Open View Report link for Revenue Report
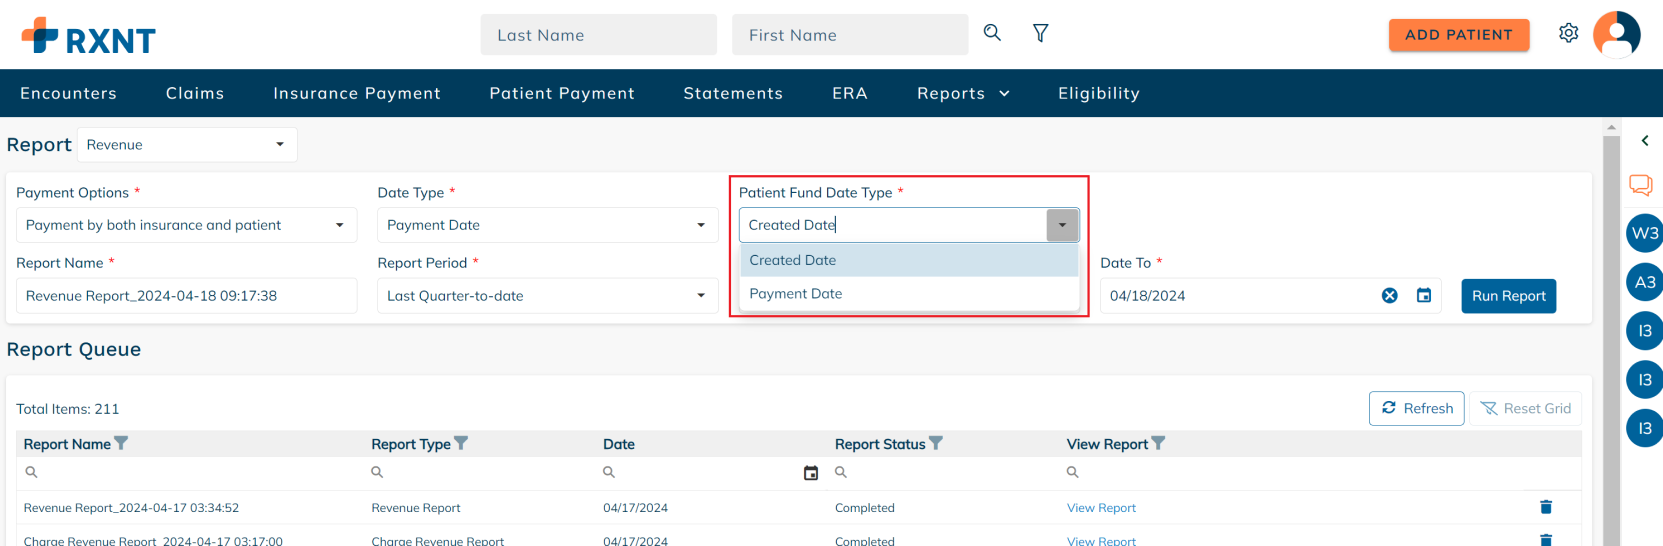This screenshot has height=546, width=1663. pyautogui.click(x=1101, y=508)
